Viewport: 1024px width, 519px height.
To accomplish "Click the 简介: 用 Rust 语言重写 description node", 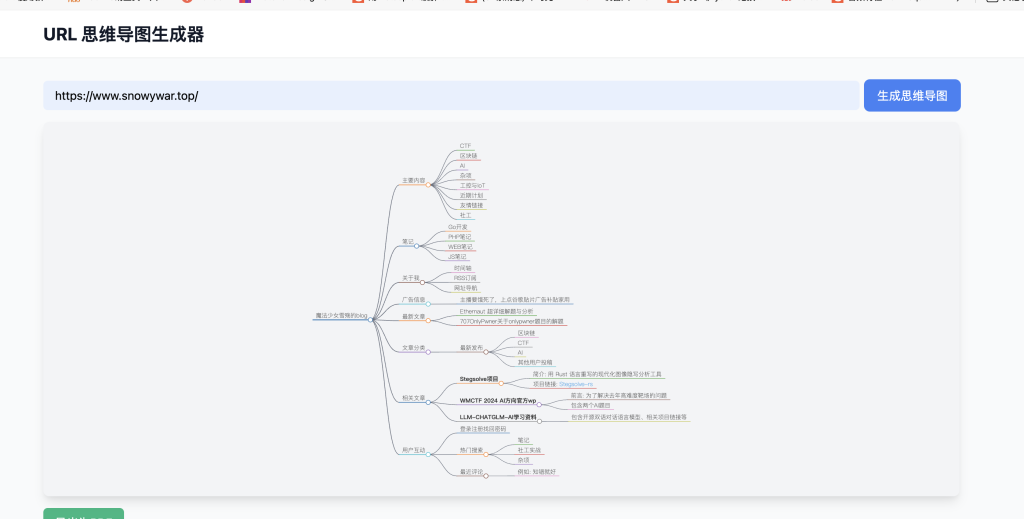I will [597, 375].
